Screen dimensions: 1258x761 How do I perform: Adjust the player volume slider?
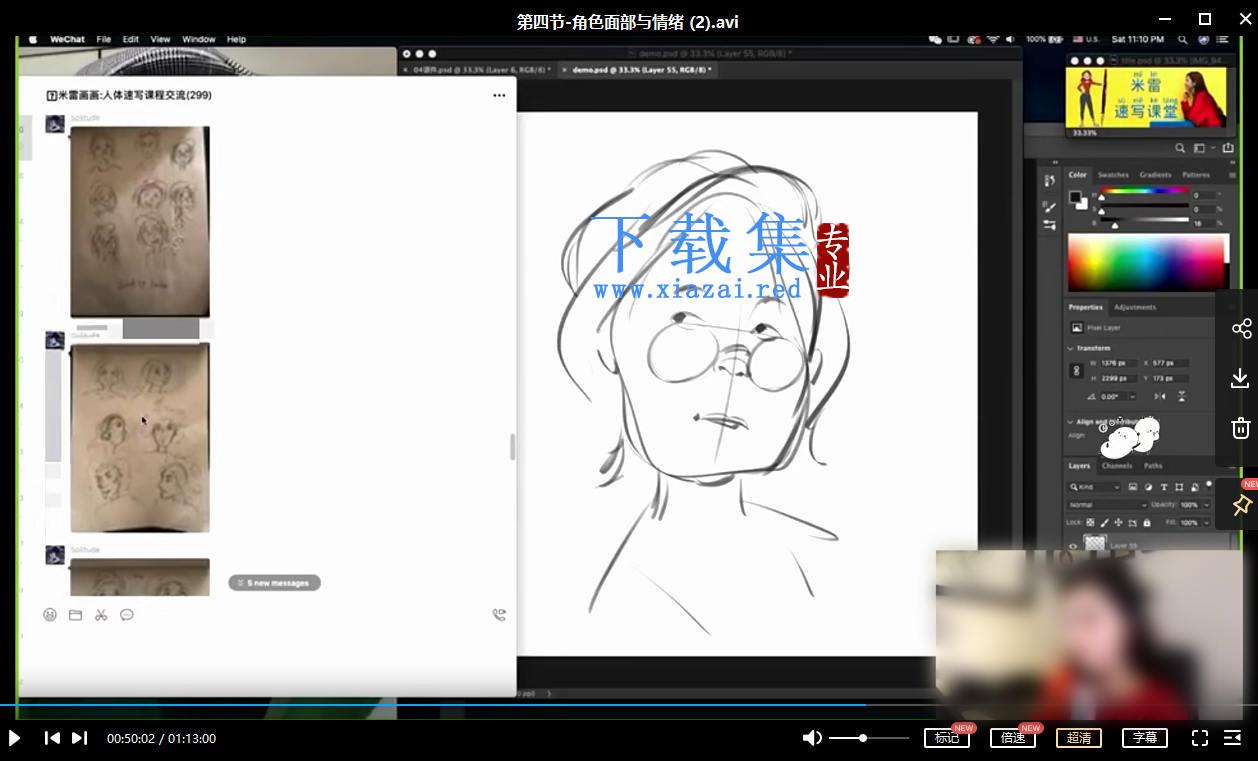point(868,738)
